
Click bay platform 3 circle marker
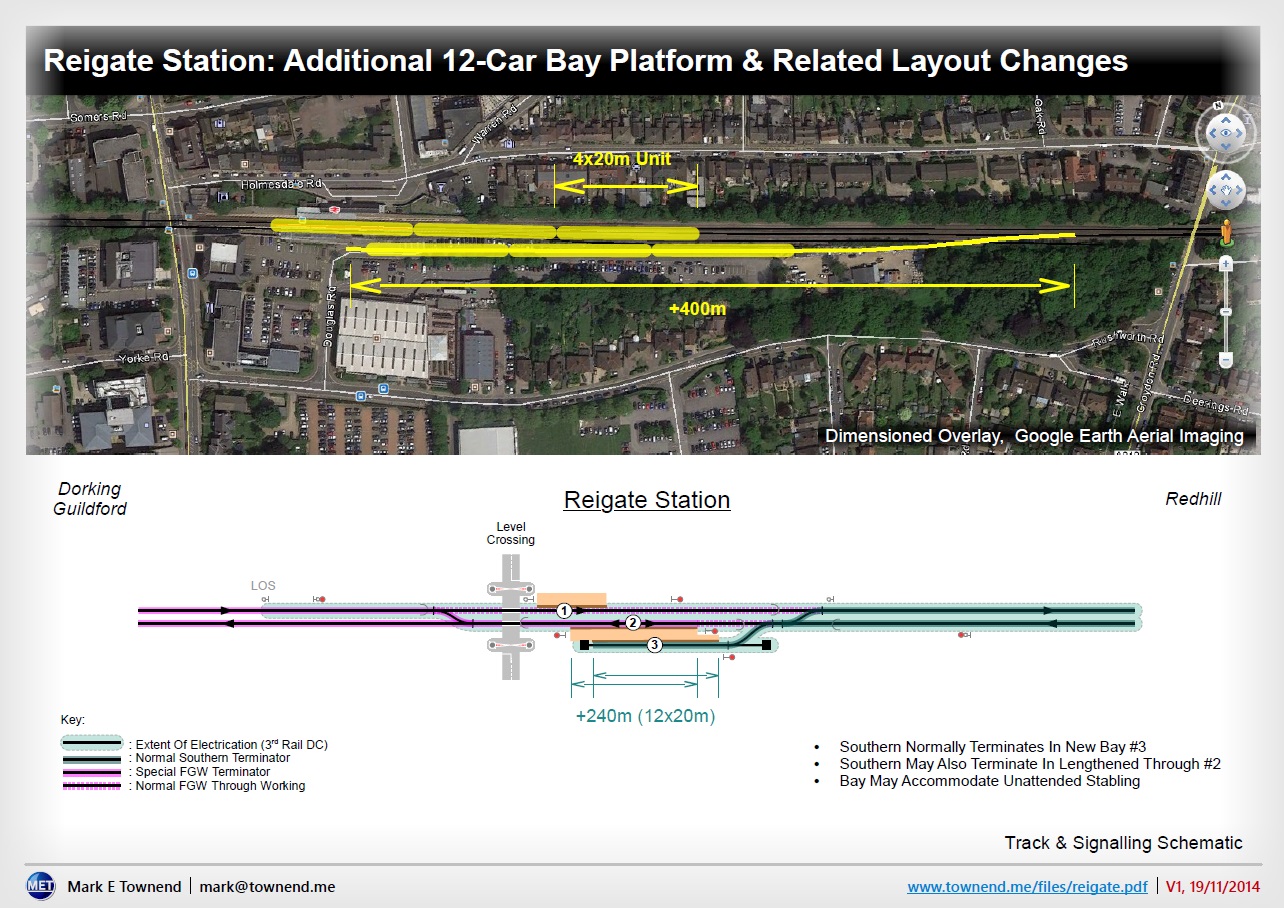coord(654,645)
